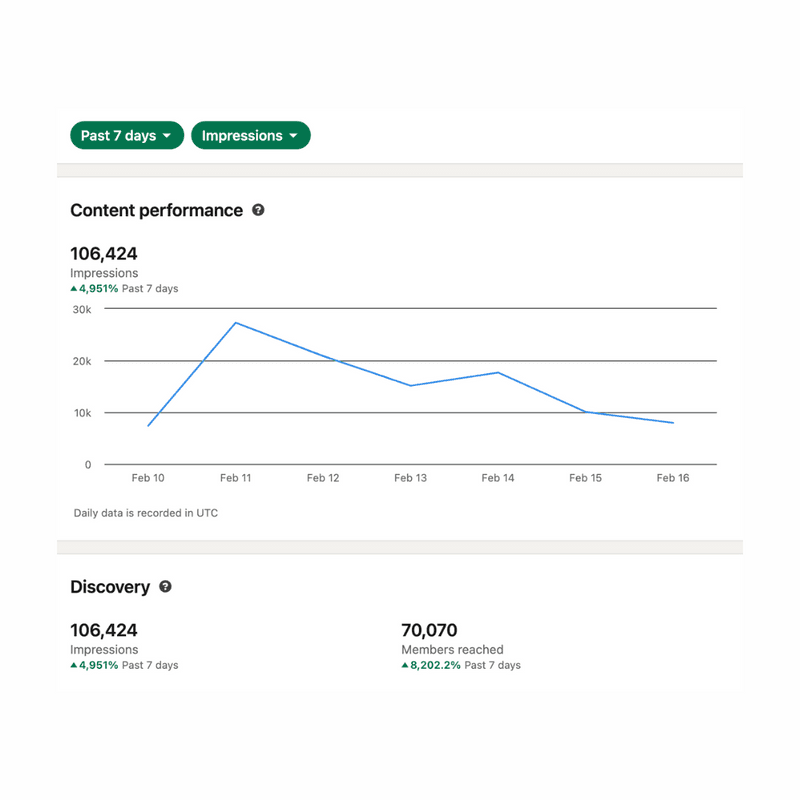Click the Discovery help icon

pyautogui.click(x=165, y=587)
